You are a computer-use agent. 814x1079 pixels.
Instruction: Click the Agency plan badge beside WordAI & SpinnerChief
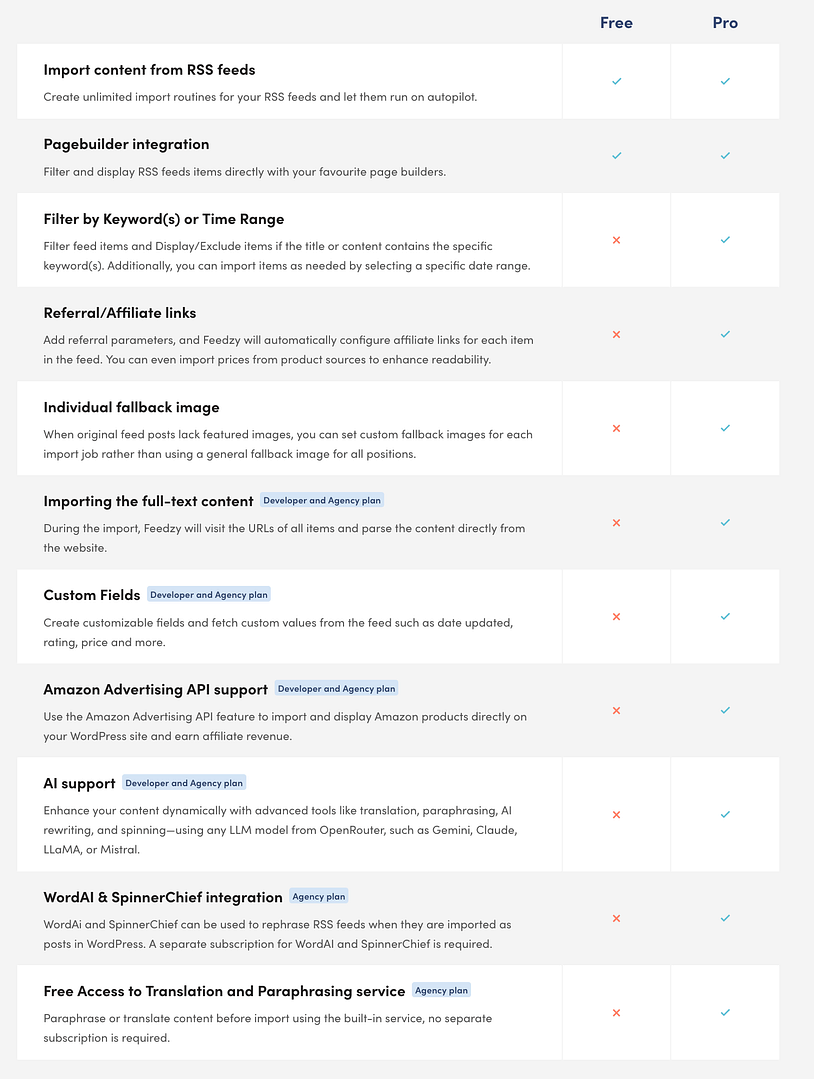pyautogui.click(x=319, y=896)
